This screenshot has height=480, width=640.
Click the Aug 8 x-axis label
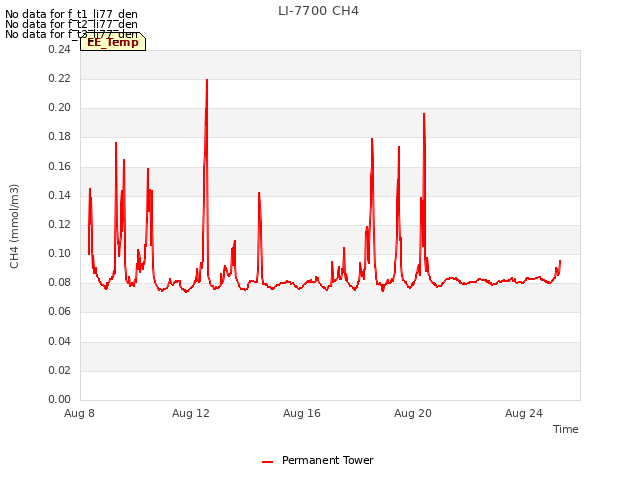click(79, 413)
